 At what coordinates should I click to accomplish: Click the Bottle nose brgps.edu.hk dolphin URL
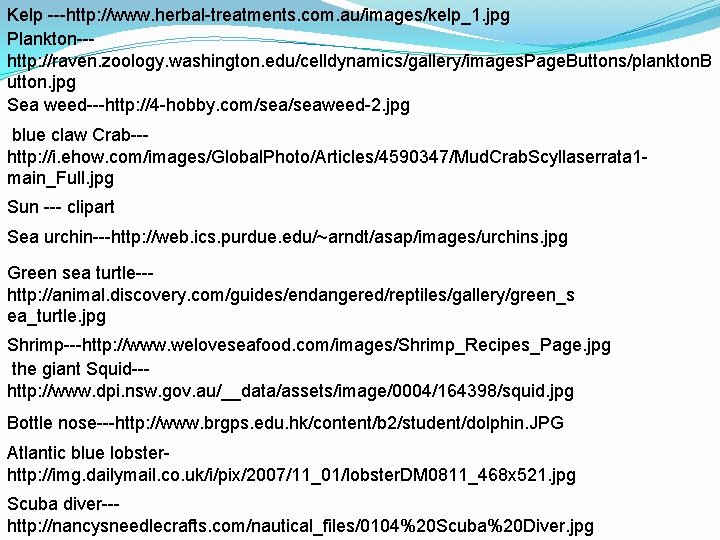tap(339, 423)
